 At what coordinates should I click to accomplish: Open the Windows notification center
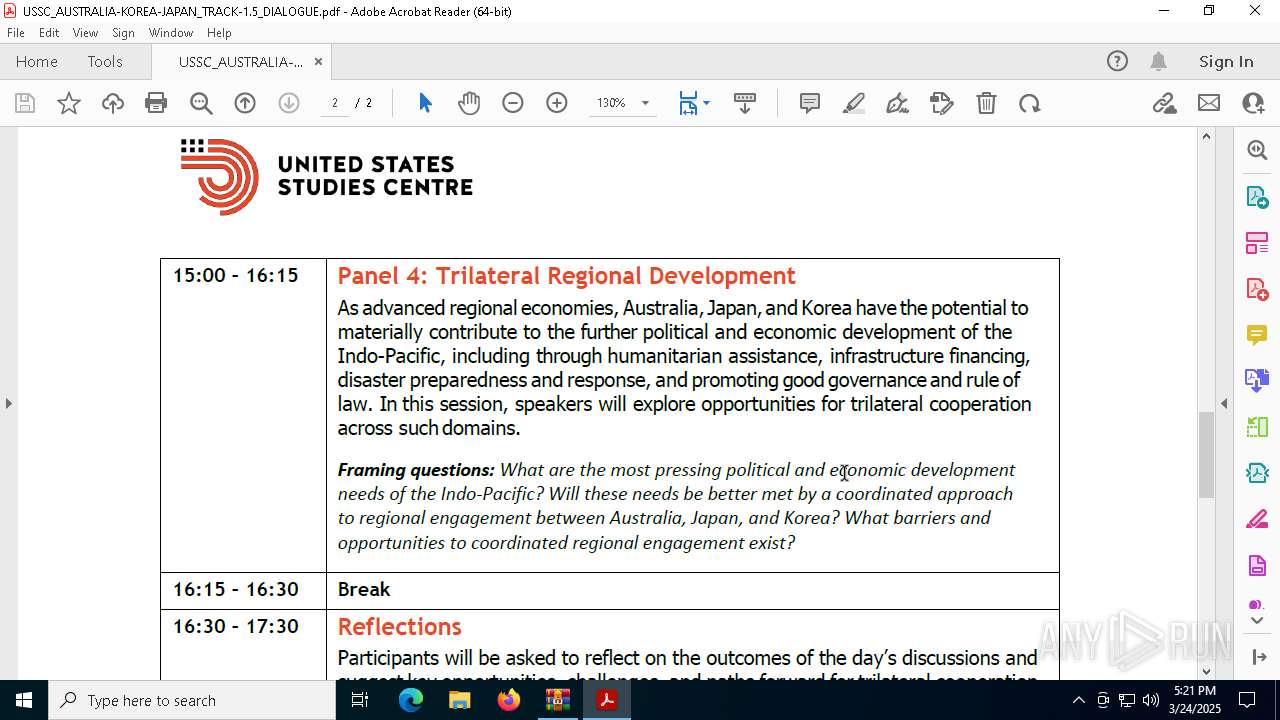(1247, 700)
